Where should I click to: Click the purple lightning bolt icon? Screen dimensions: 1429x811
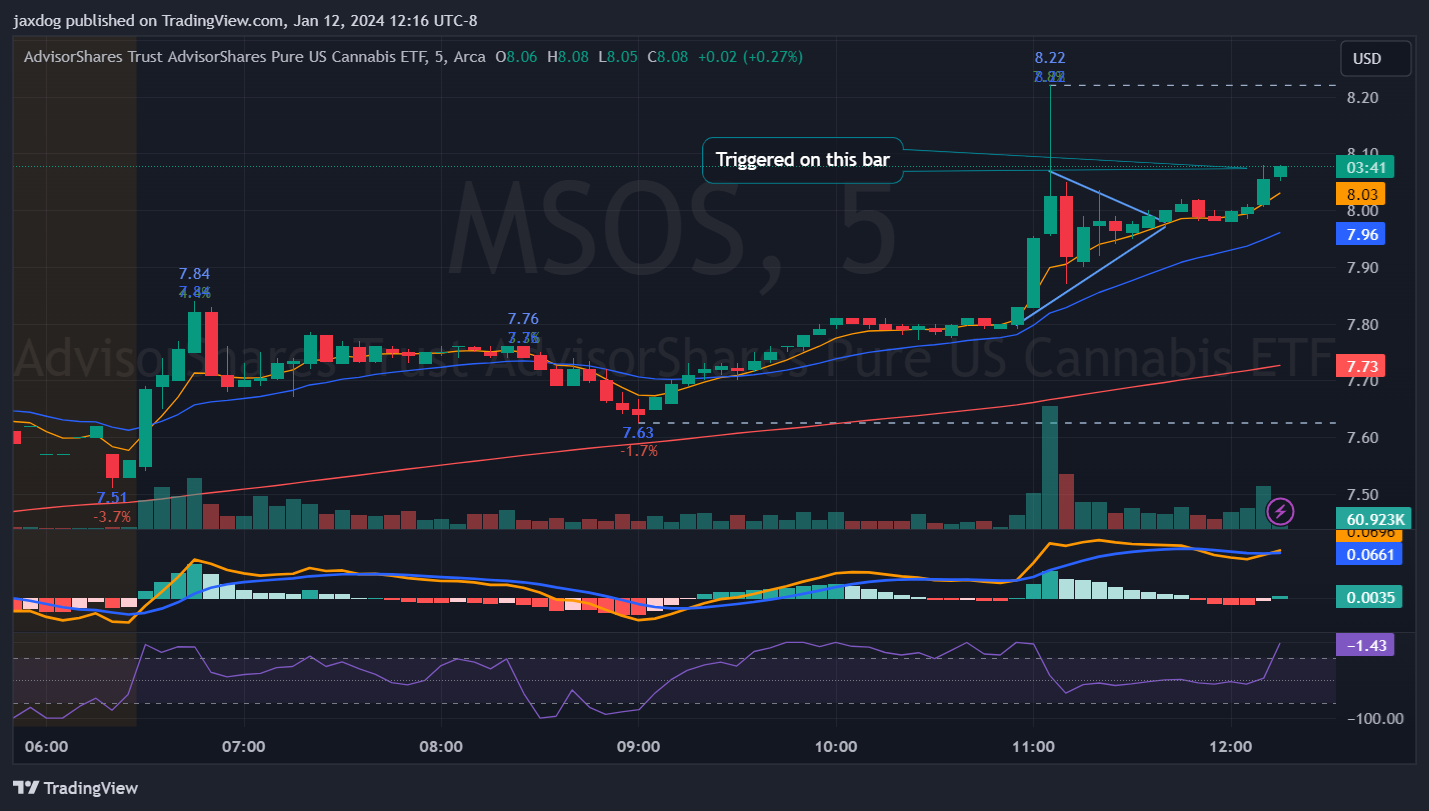pos(1280,512)
